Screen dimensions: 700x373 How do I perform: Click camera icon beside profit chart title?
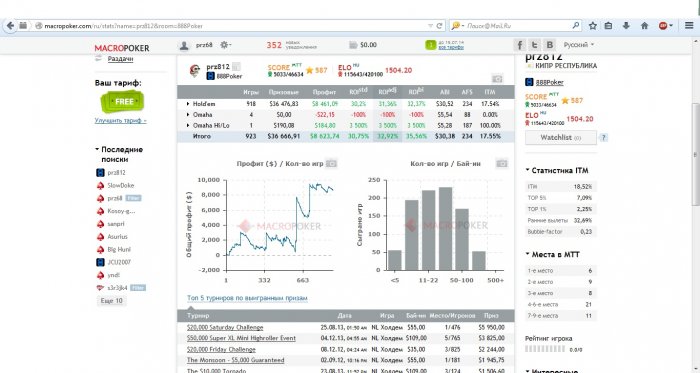click(x=331, y=164)
